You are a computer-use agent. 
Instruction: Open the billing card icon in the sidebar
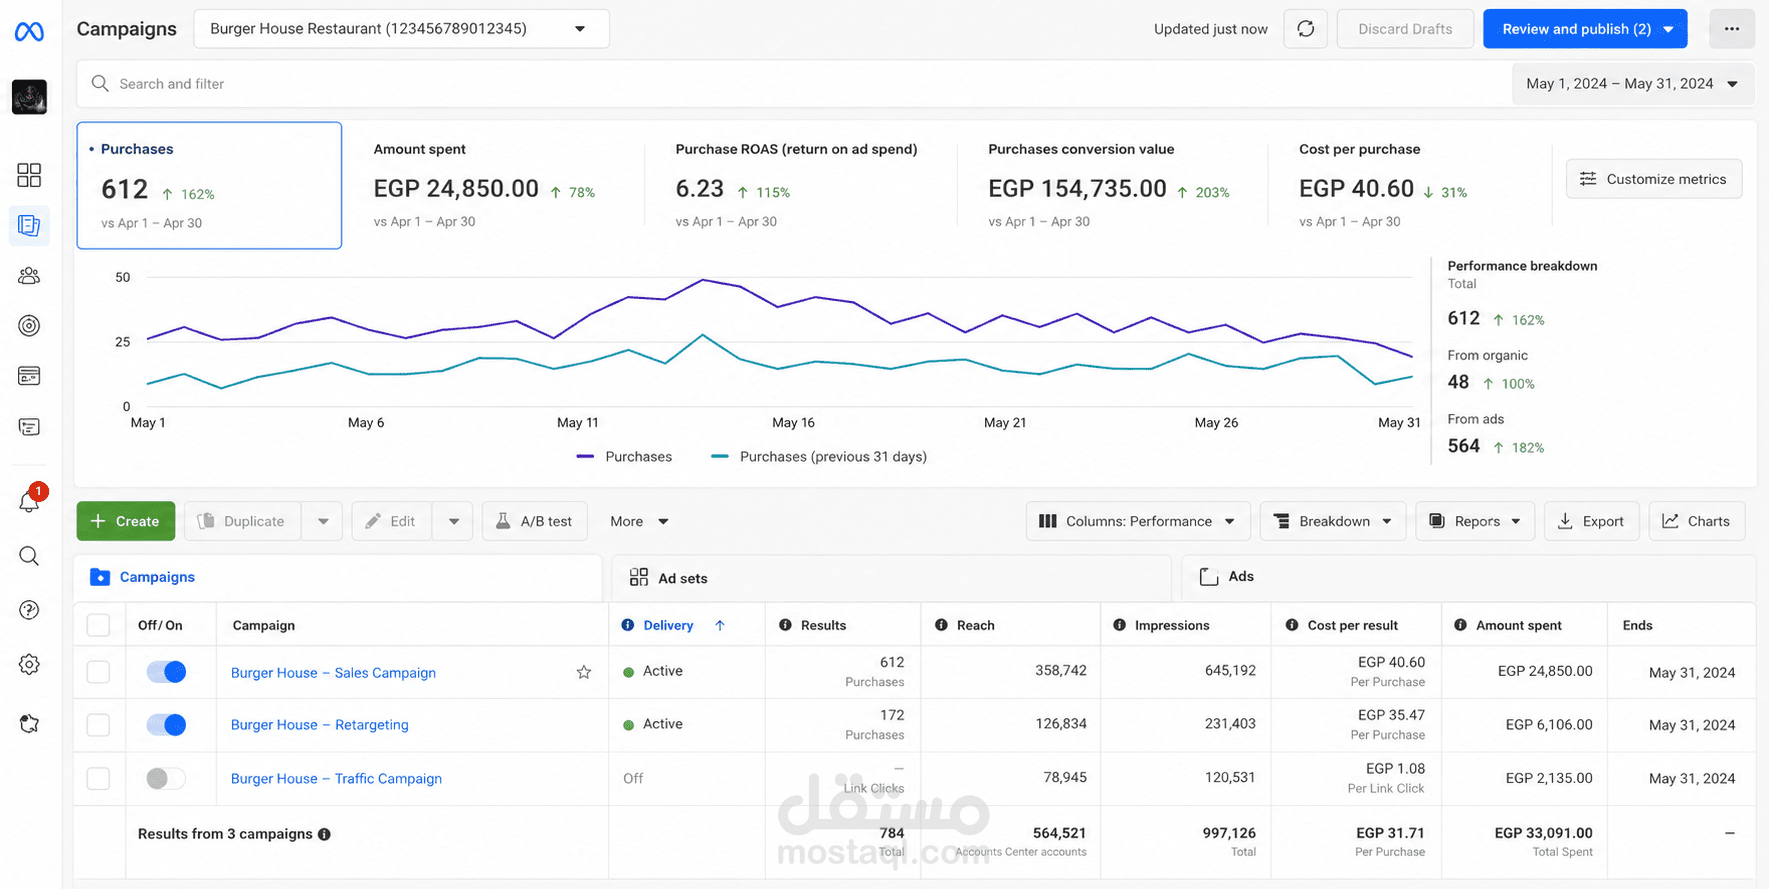(29, 376)
